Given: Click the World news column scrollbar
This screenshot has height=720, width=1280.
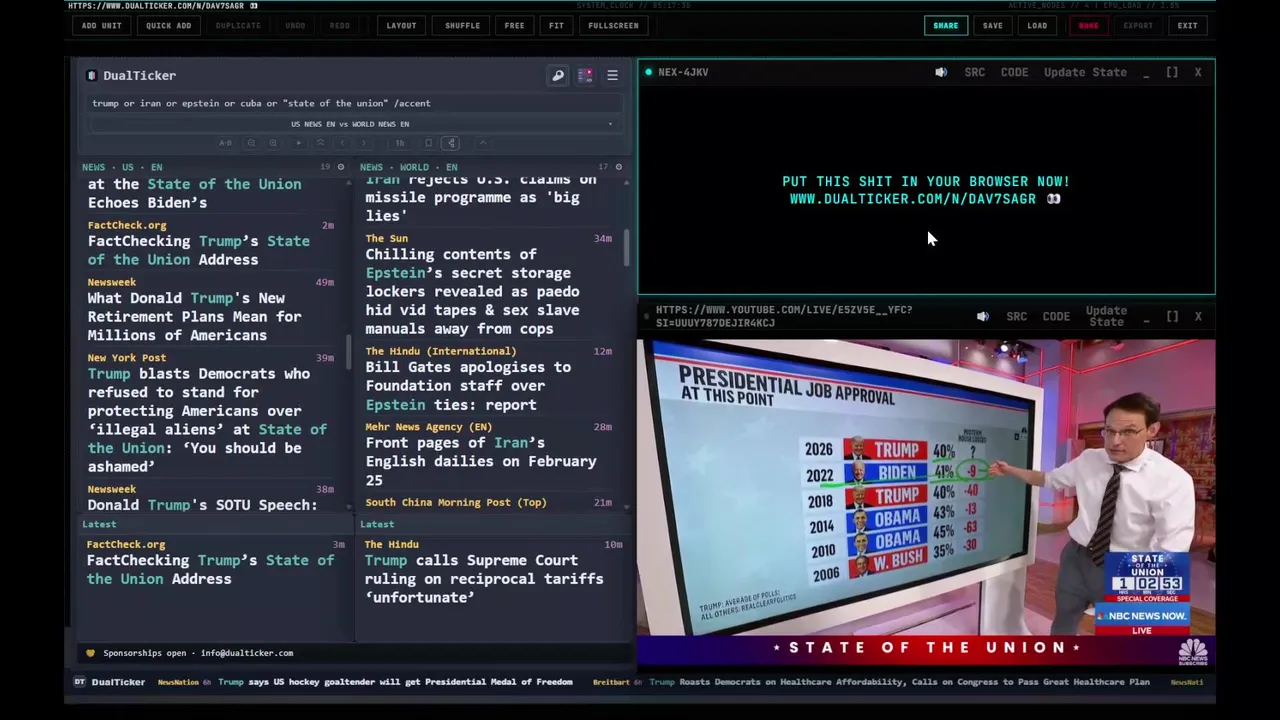Looking at the screenshot, I should (627, 248).
